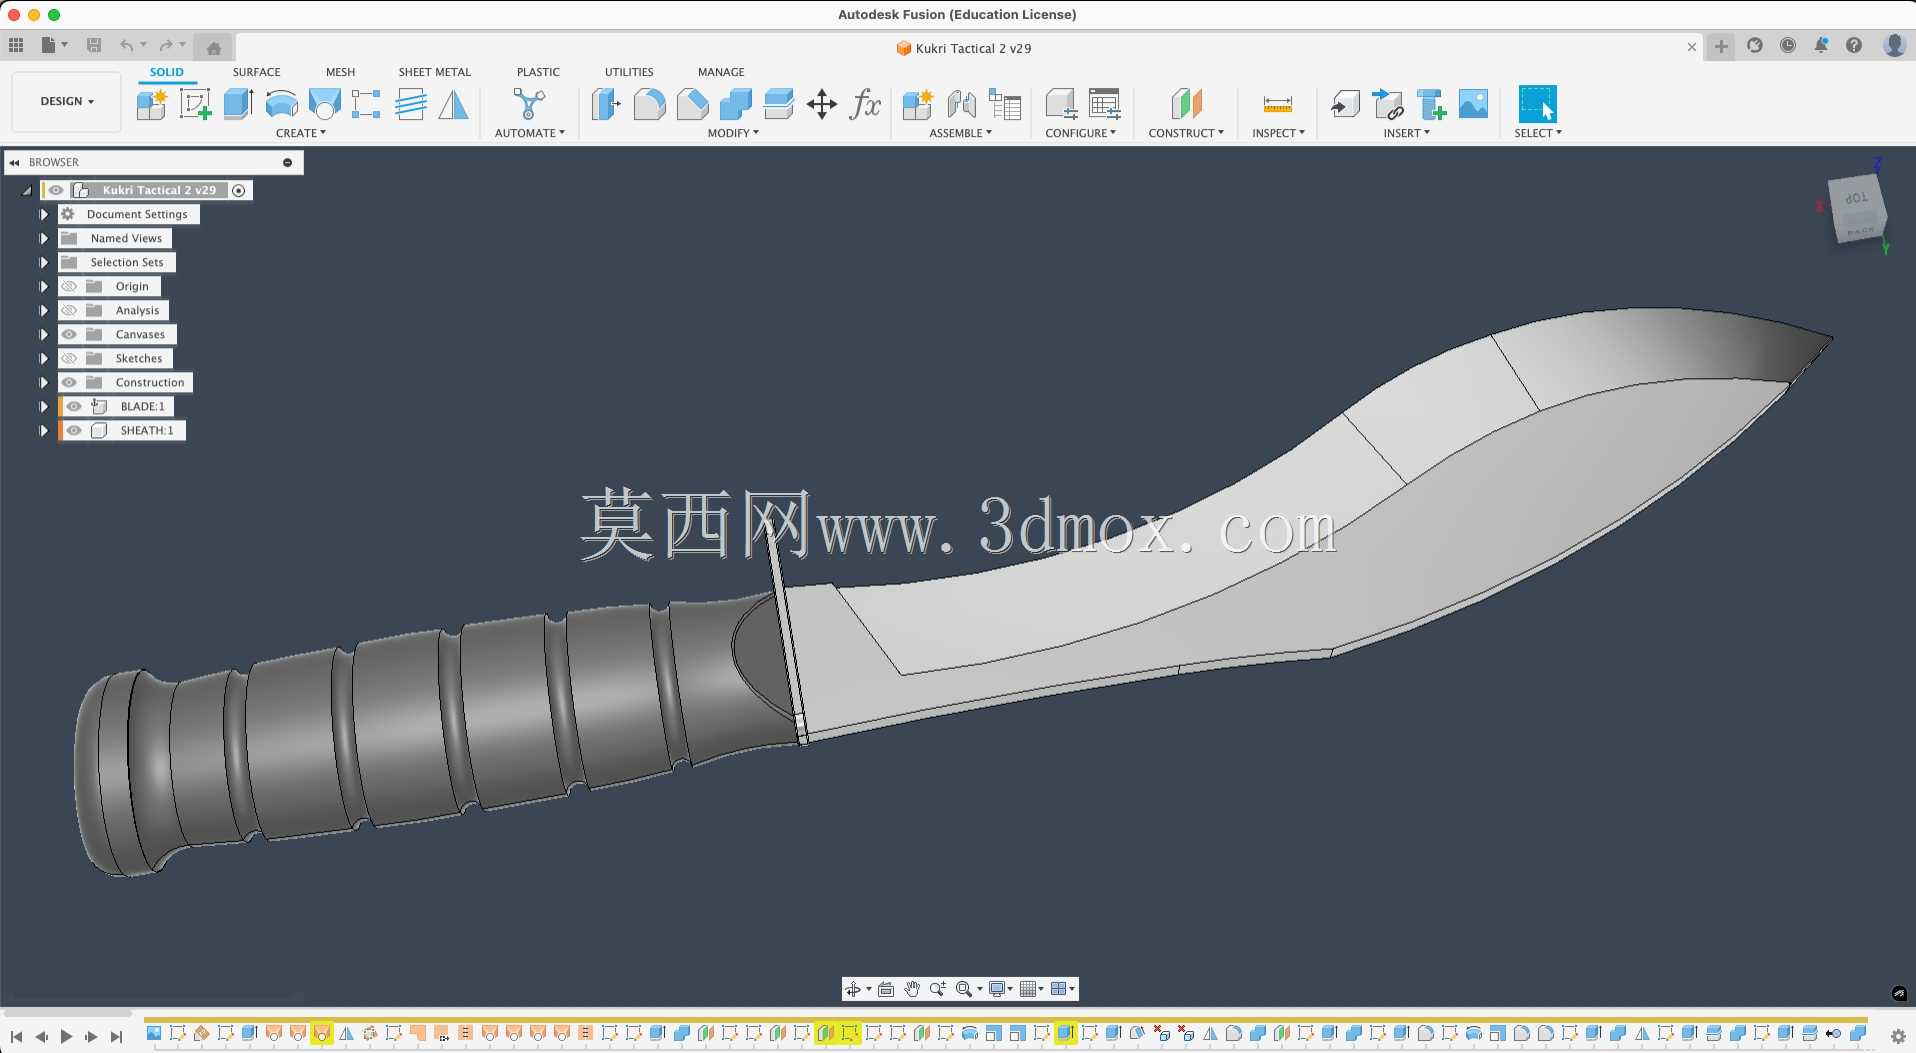
Task: Toggle visibility of Sketches folder
Action: (69, 358)
